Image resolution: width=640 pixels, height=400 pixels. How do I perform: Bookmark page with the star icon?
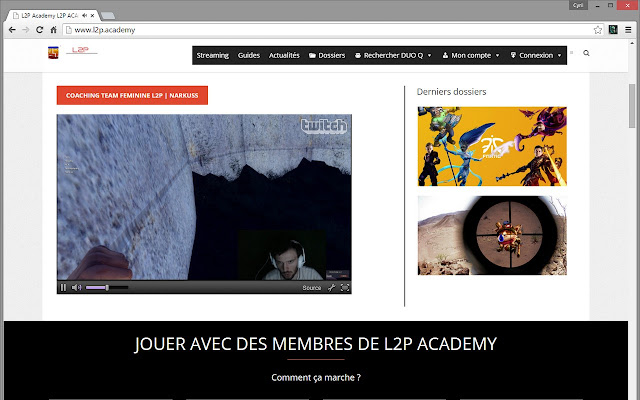(x=598, y=30)
